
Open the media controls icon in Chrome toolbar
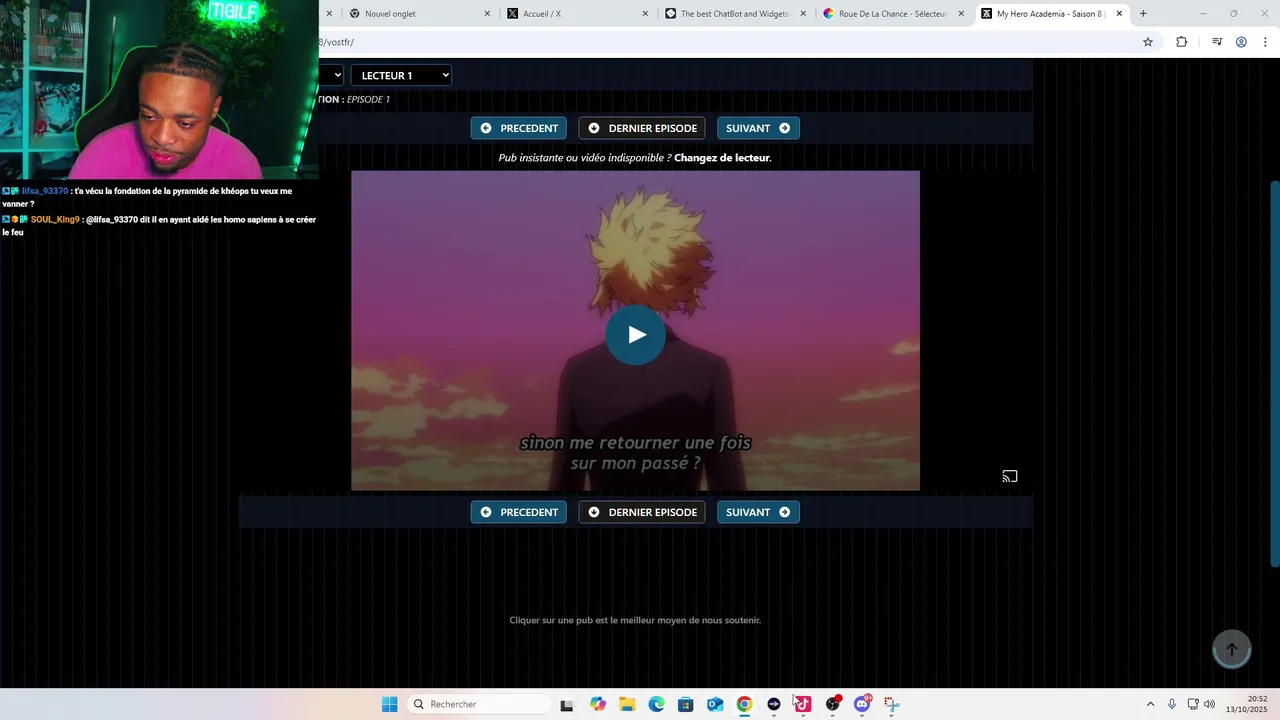tap(1217, 42)
